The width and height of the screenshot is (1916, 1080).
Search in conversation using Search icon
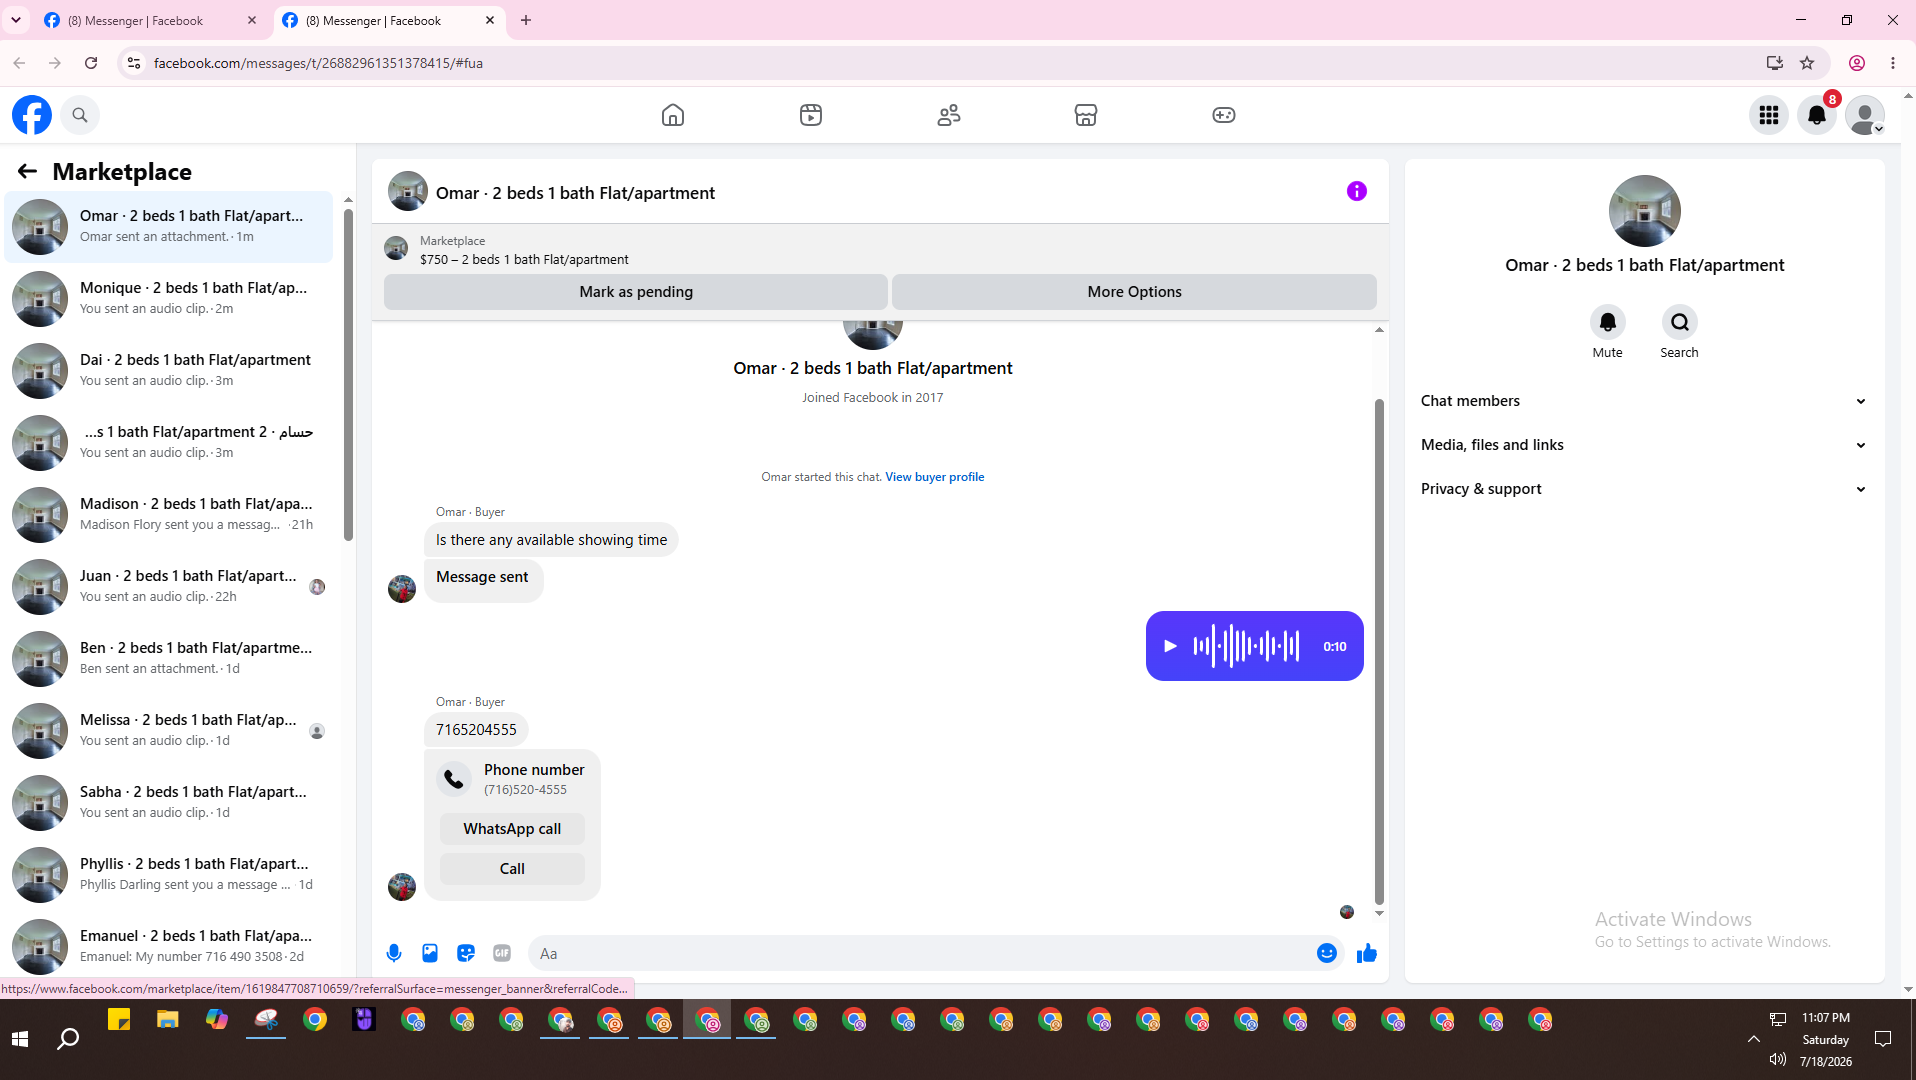[1679, 322]
